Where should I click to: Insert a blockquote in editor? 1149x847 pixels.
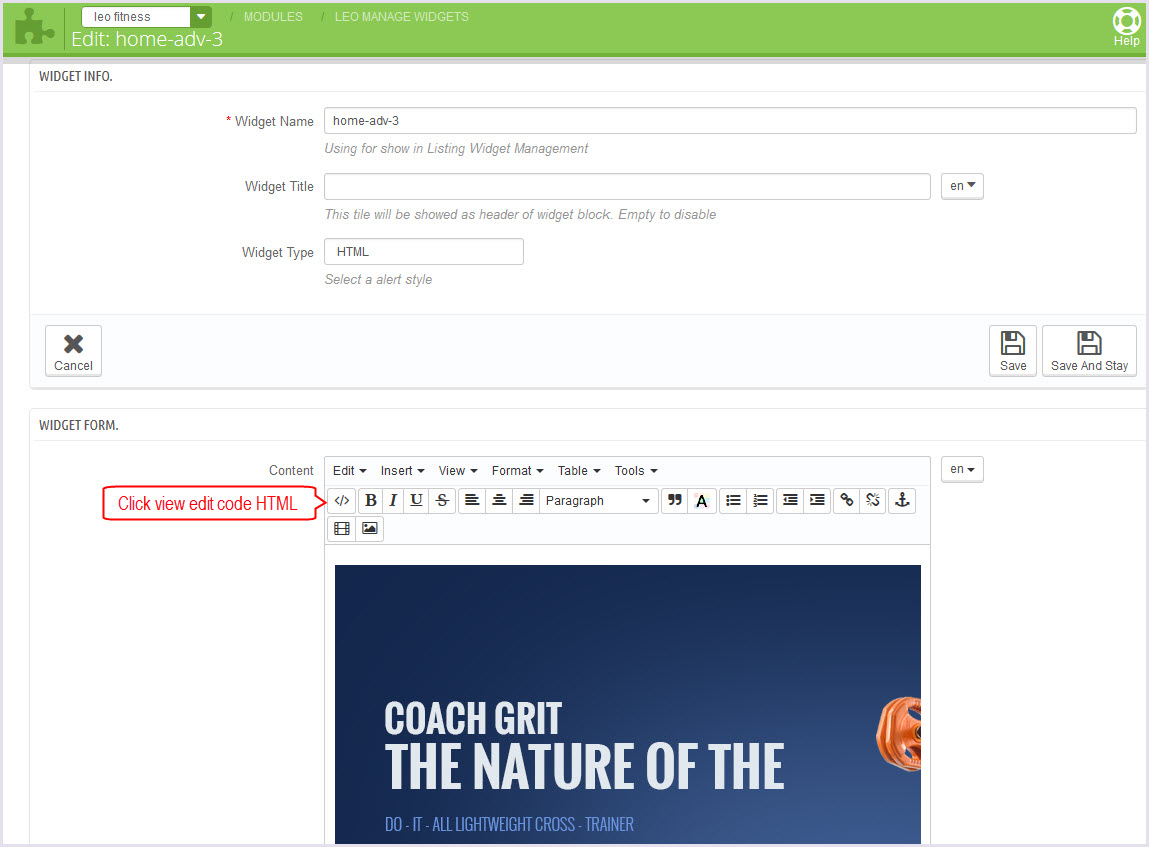[674, 500]
